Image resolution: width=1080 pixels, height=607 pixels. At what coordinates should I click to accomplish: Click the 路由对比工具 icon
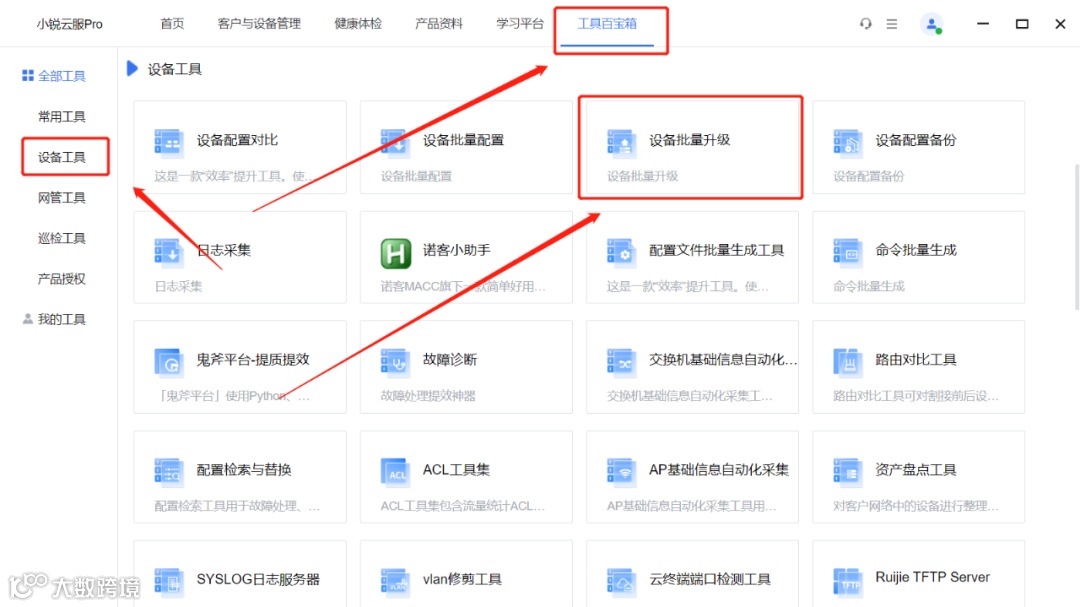pos(847,362)
